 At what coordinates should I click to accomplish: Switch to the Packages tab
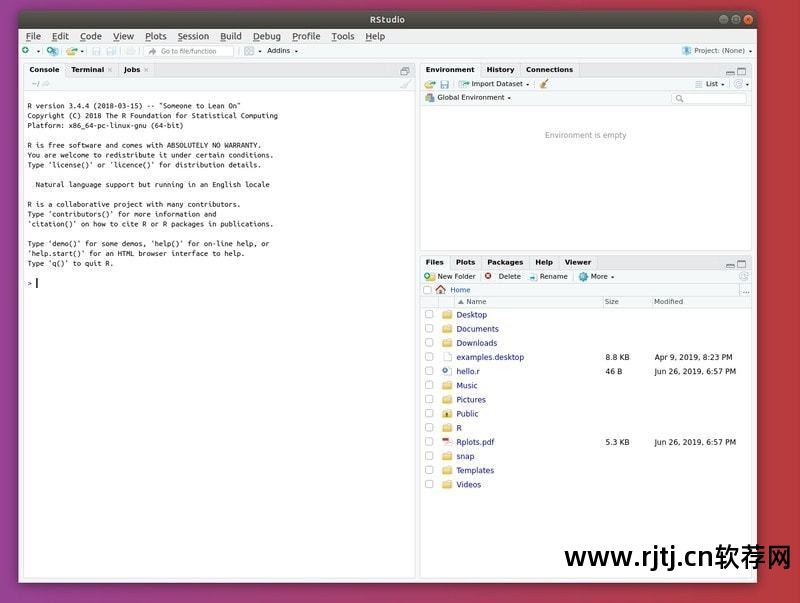point(505,262)
